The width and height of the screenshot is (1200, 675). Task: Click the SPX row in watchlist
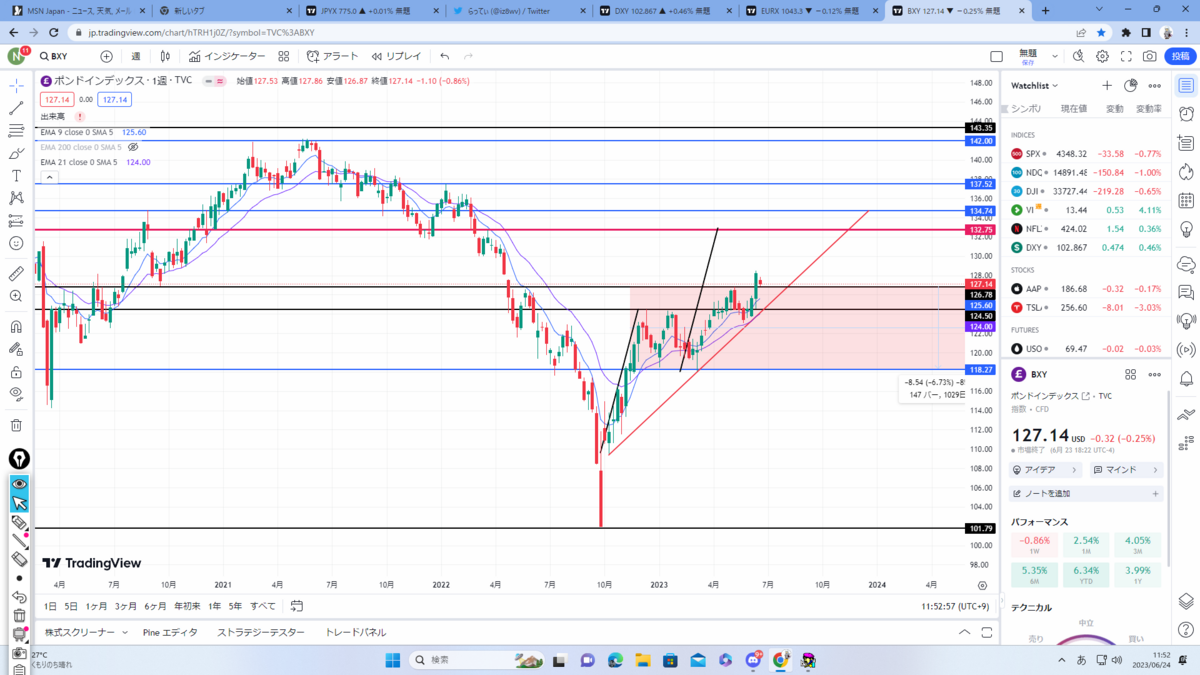click(x=1086, y=154)
